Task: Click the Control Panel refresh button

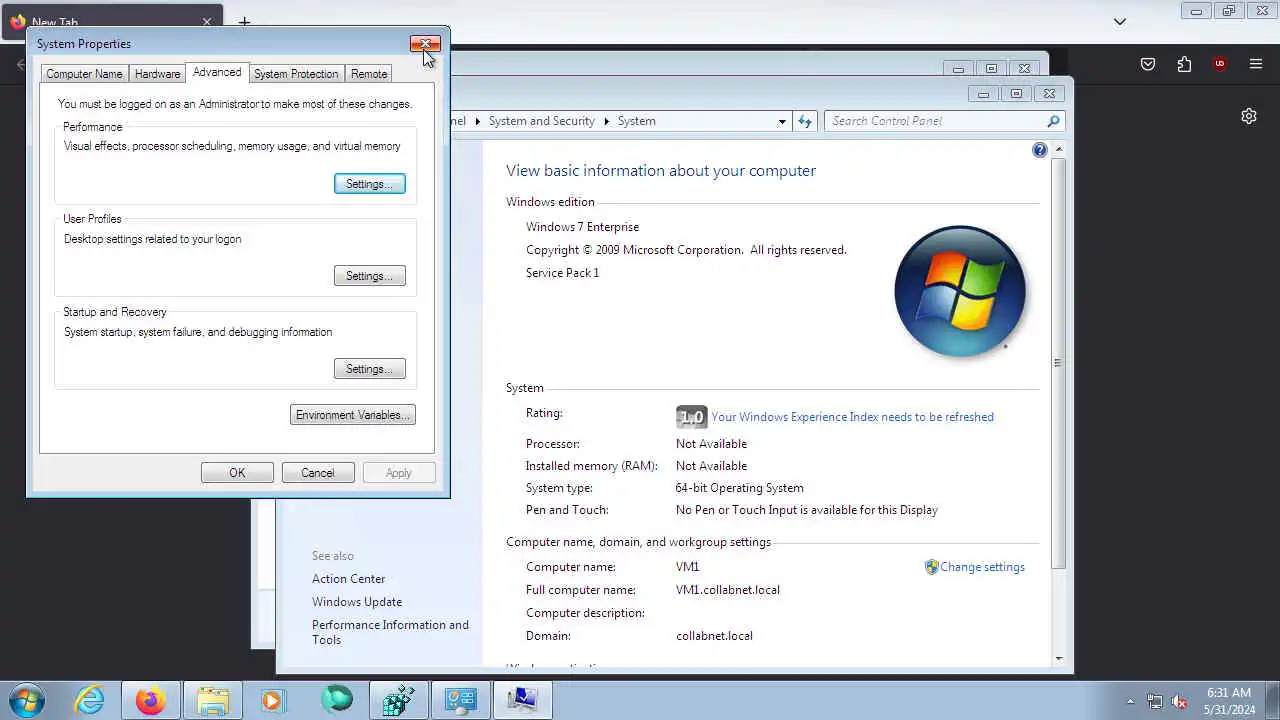Action: [805, 121]
